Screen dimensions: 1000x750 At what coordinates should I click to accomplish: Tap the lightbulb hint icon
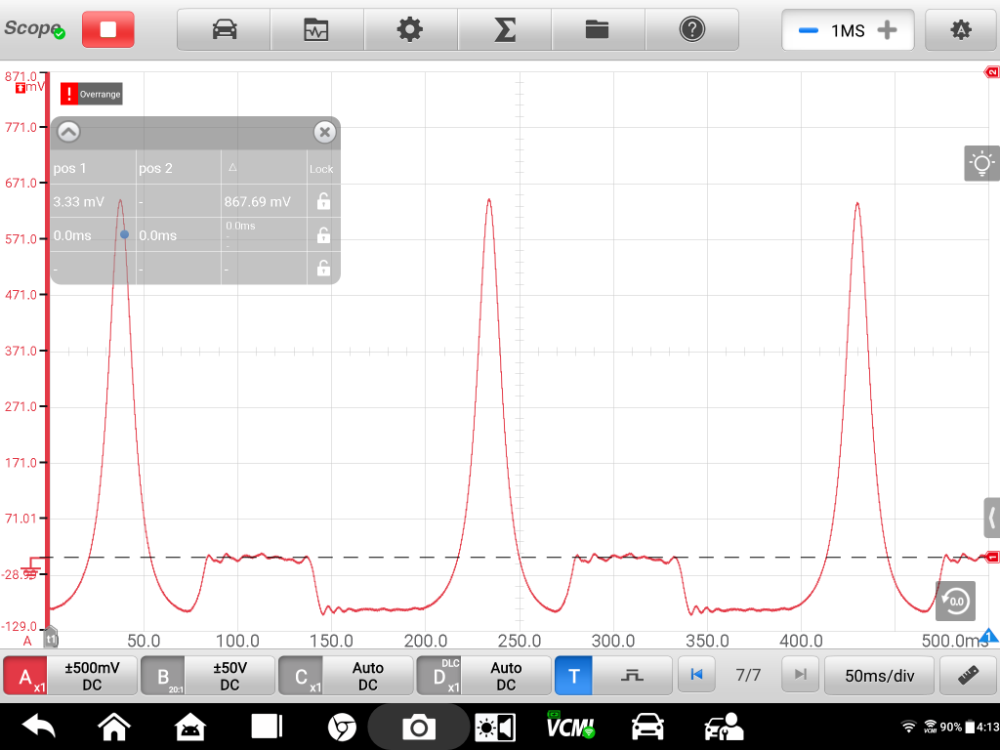(982, 163)
